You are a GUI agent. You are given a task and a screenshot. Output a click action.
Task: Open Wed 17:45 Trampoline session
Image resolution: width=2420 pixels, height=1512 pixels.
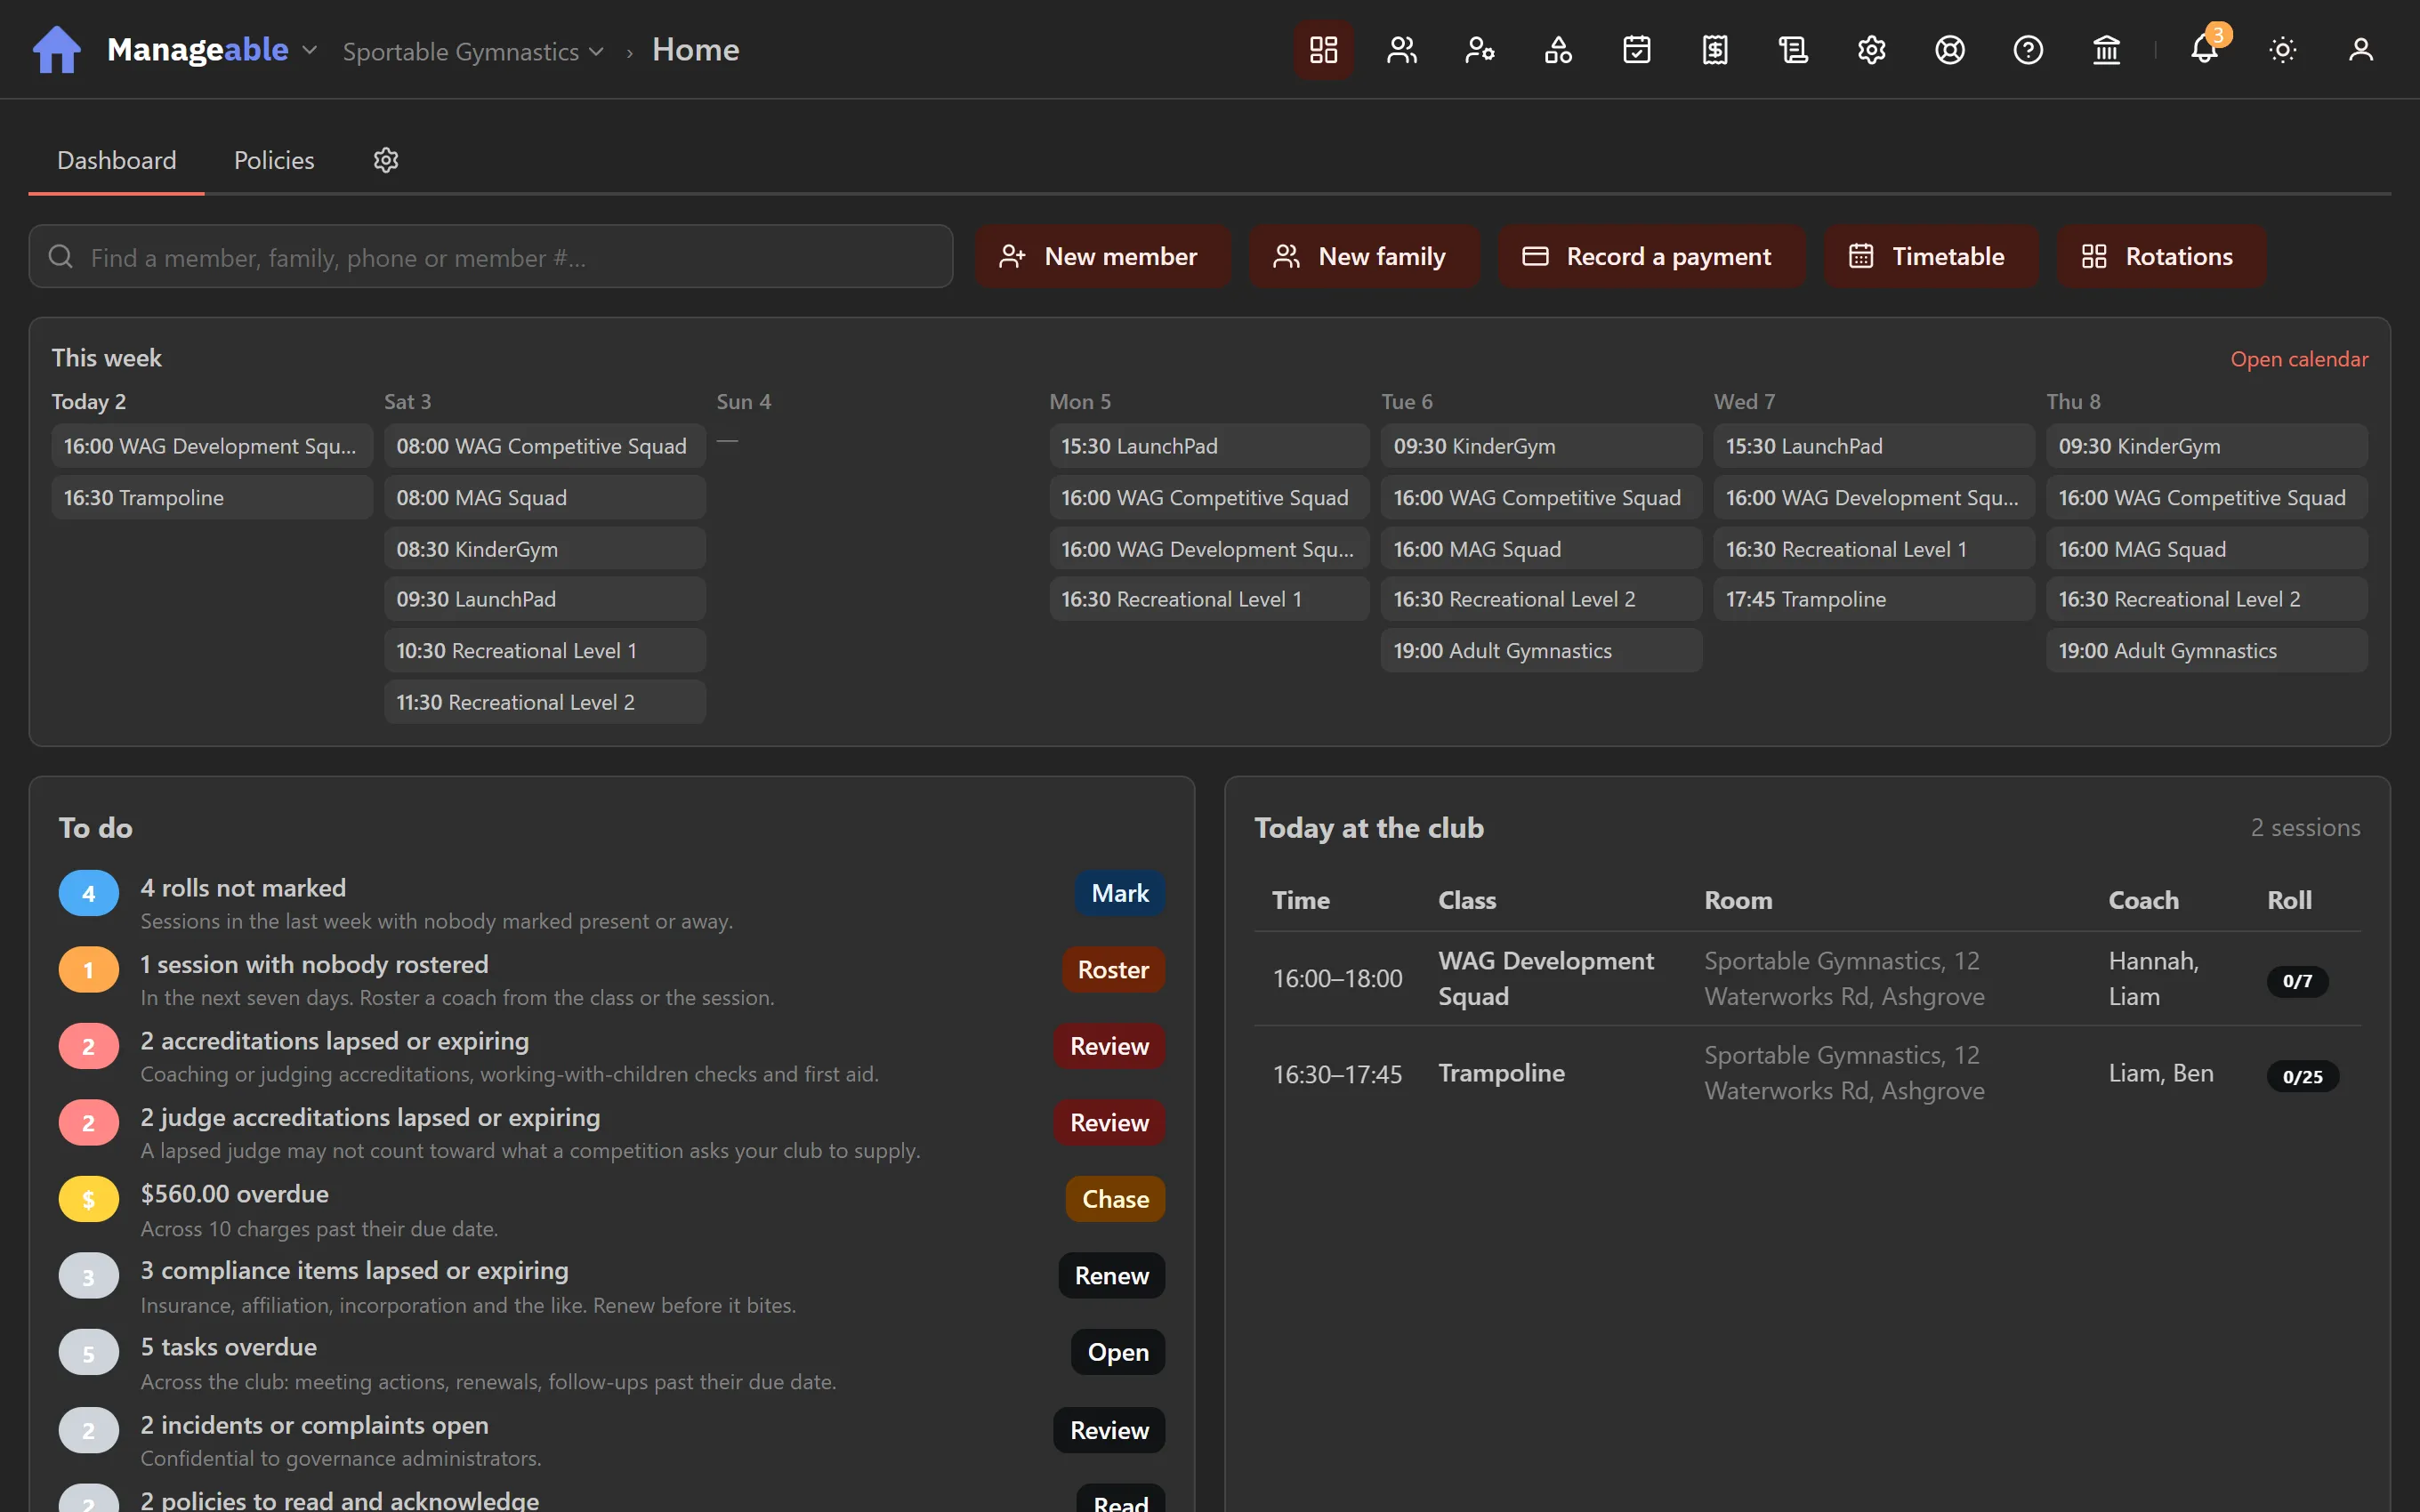pyautogui.click(x=1874, y=599)
